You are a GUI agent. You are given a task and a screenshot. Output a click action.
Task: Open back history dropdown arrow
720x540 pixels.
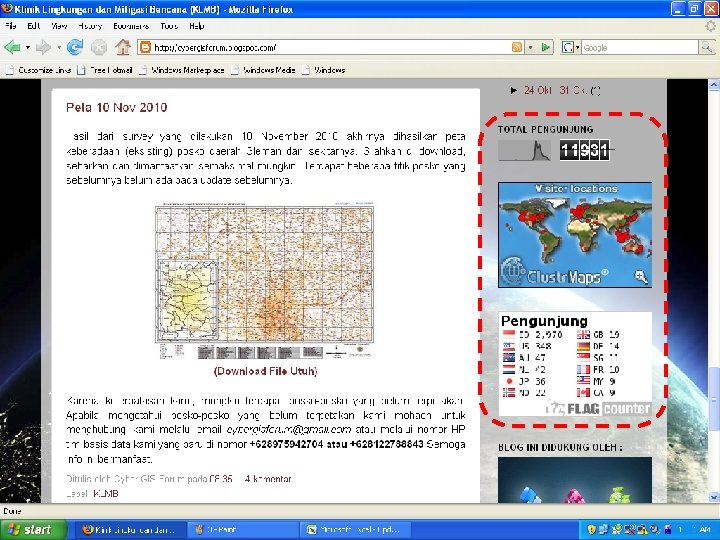tap(28, 47)
